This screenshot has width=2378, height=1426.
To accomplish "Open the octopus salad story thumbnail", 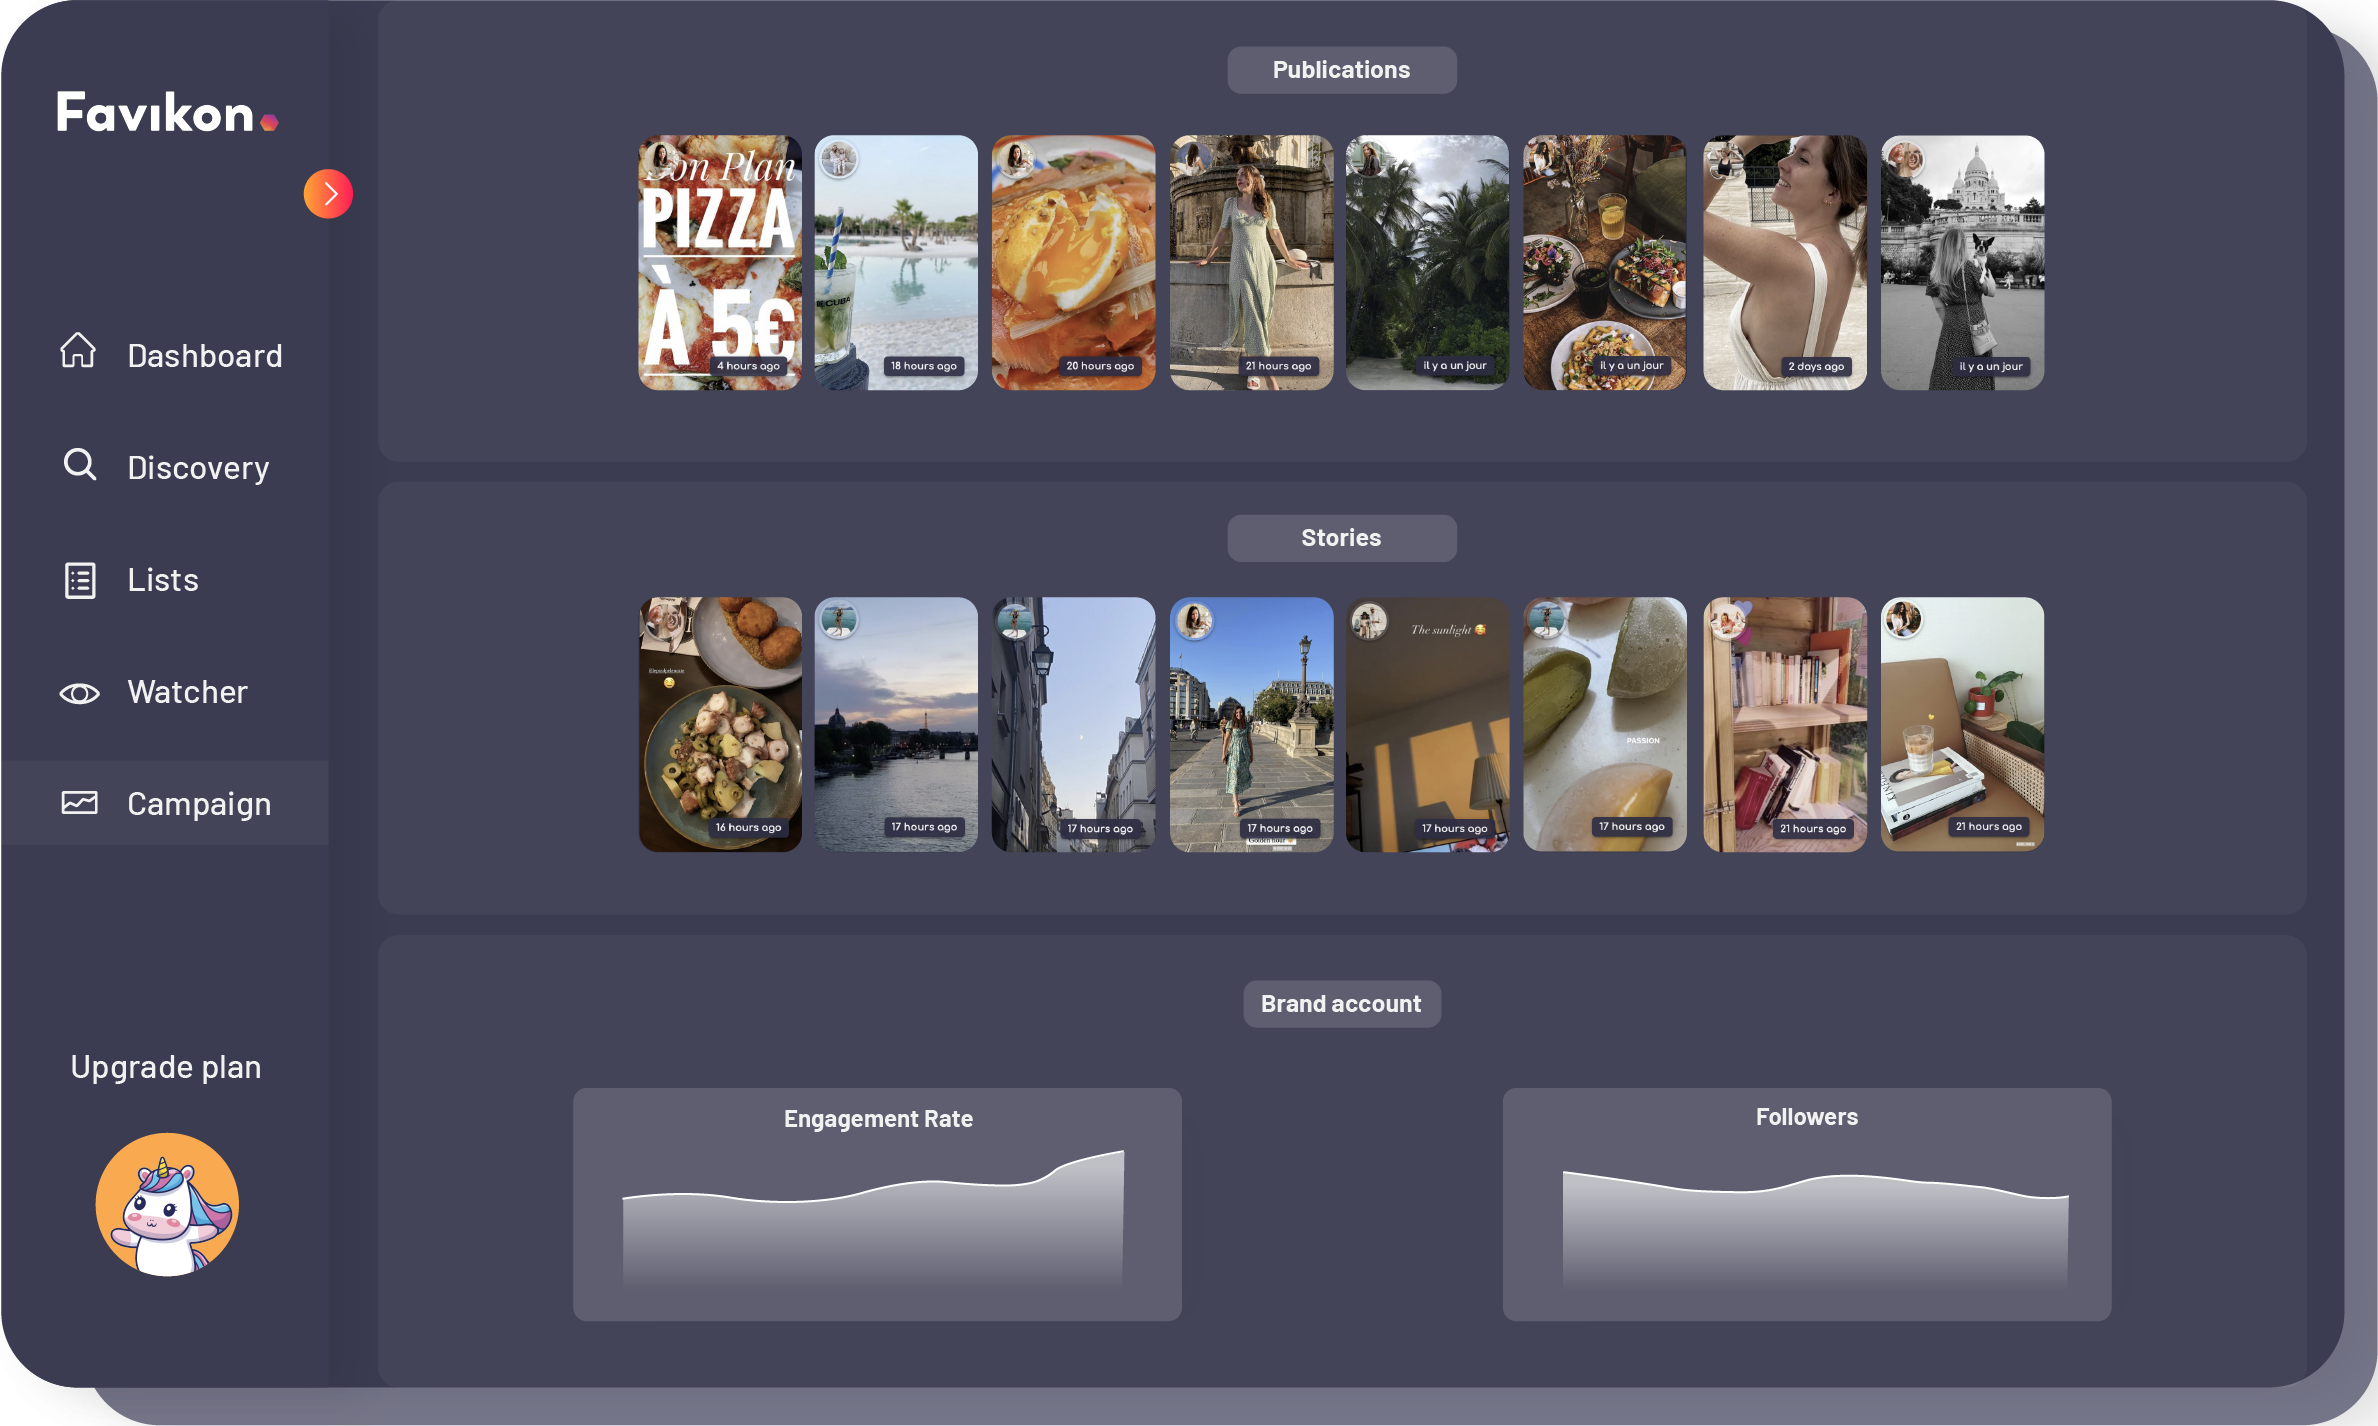I will pyautogui.click(x=720, y=724).
